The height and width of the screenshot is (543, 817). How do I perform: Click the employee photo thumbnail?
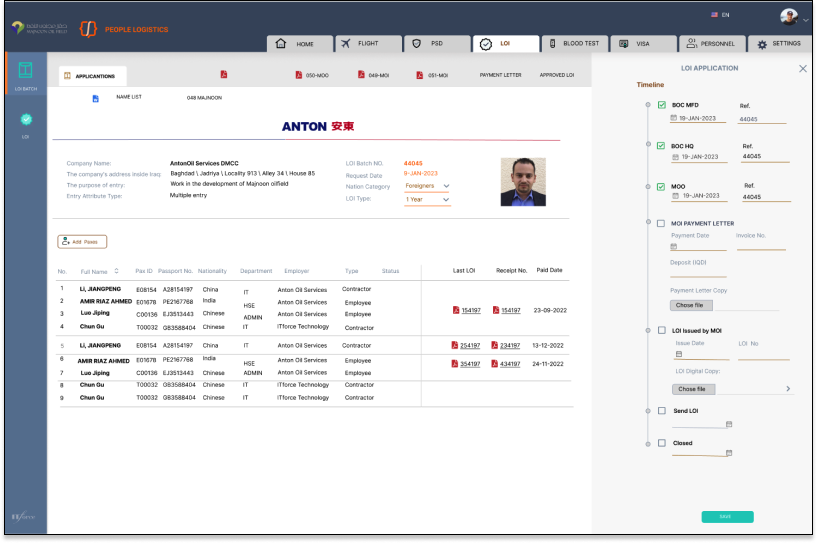click(x=523, y=182)
